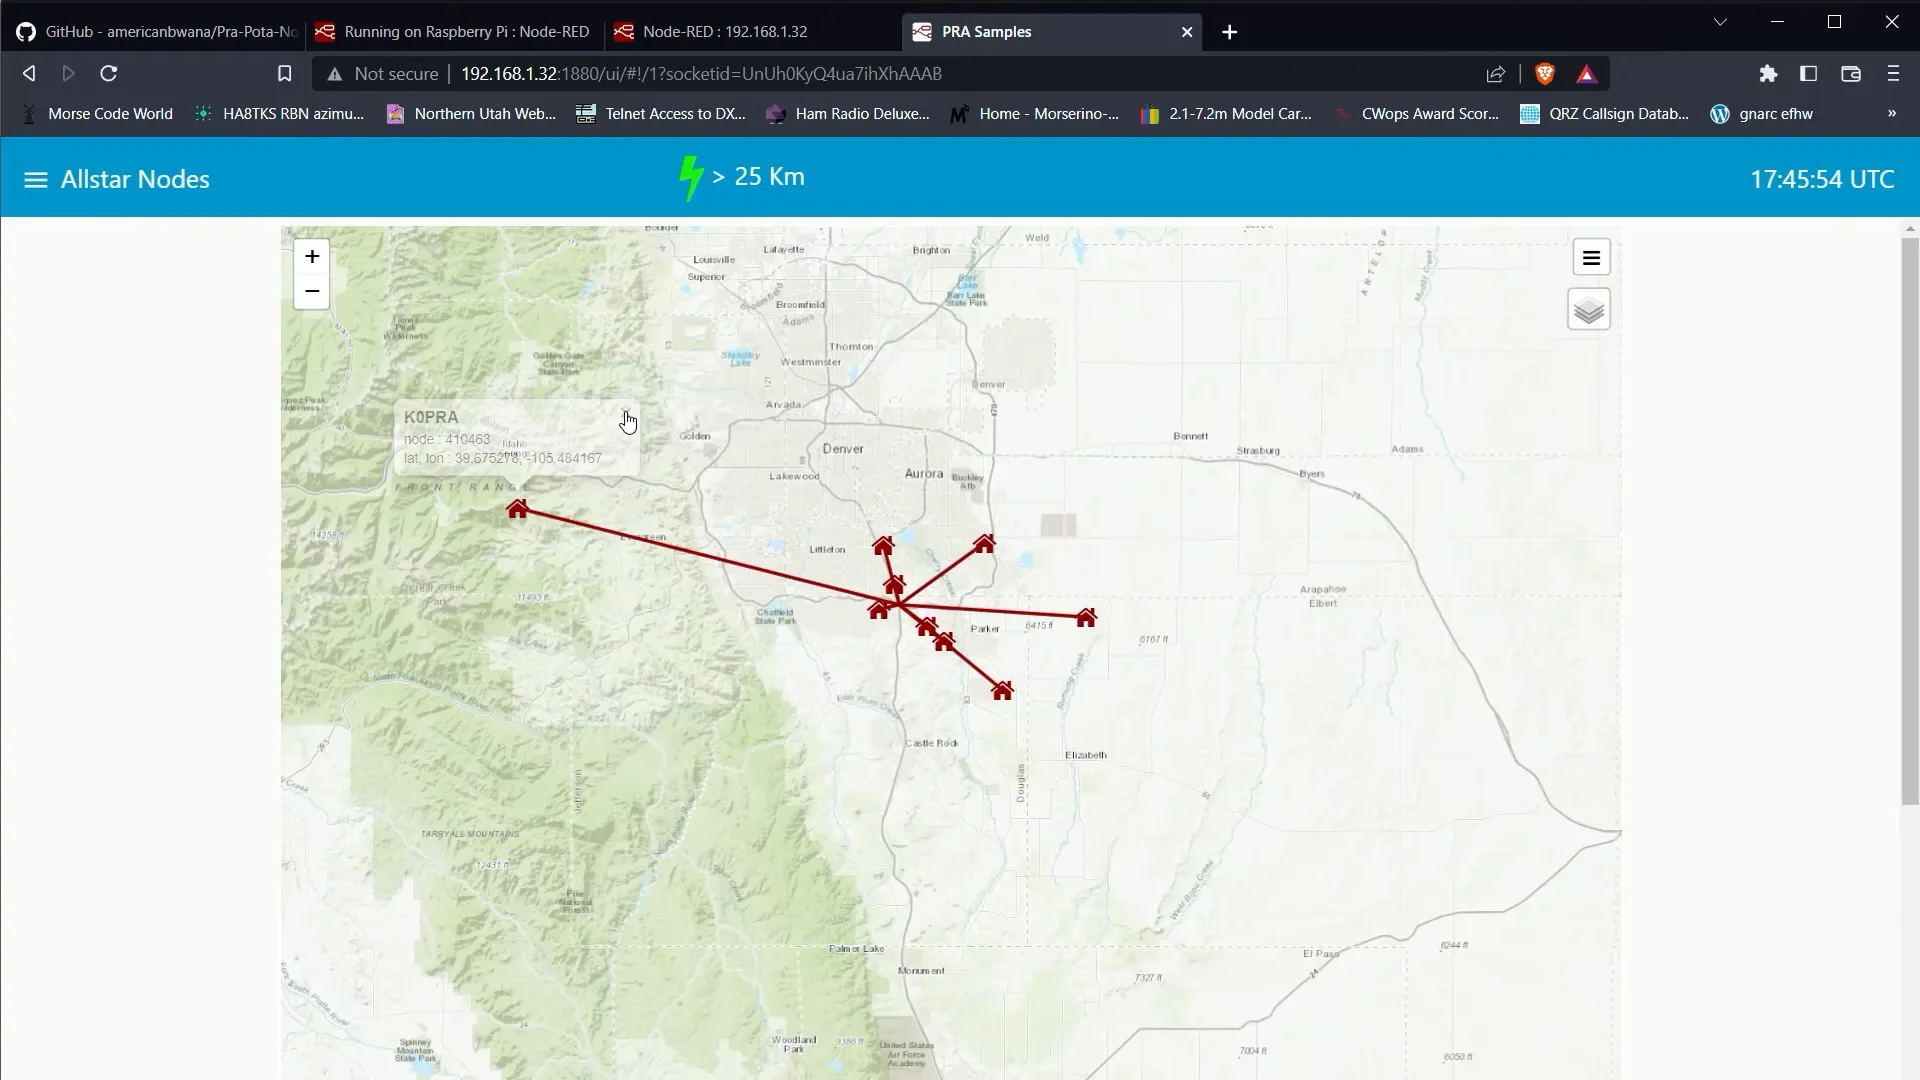Open QRZ Callsign Database bookmark
Image resolution: width=1920 pixels, height=1080 pixels.
[x=1604, y=114]
